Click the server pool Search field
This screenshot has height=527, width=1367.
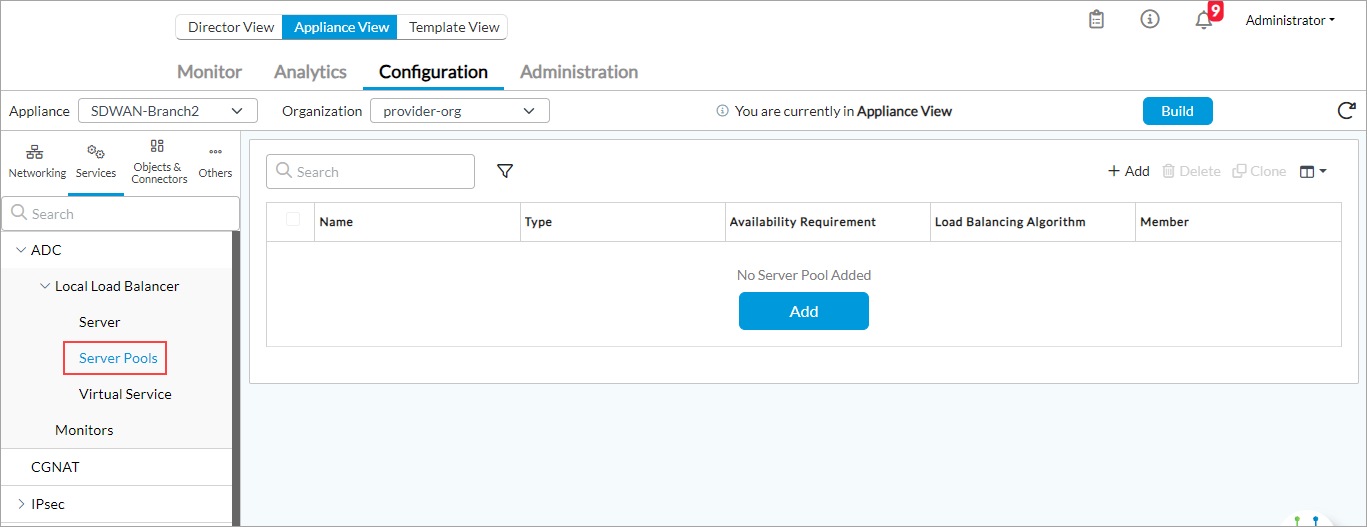[370, 172]
